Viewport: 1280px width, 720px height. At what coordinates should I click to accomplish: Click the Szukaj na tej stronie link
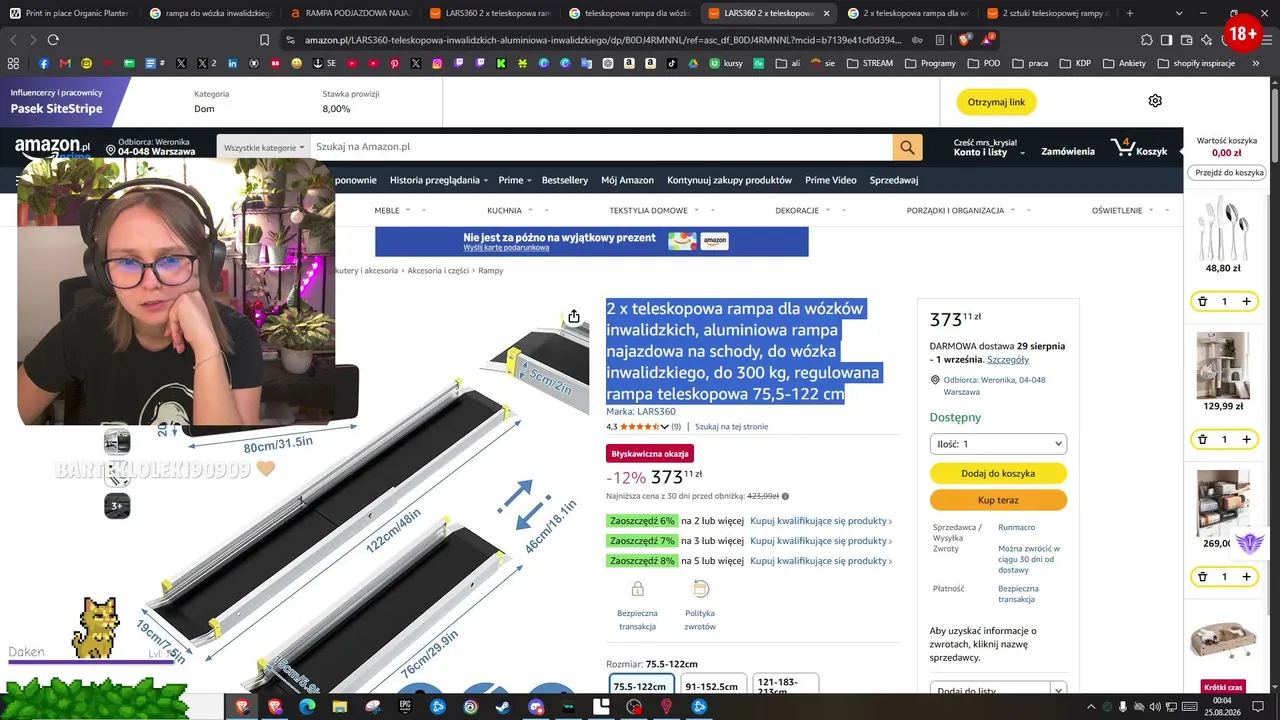[732, 427]
